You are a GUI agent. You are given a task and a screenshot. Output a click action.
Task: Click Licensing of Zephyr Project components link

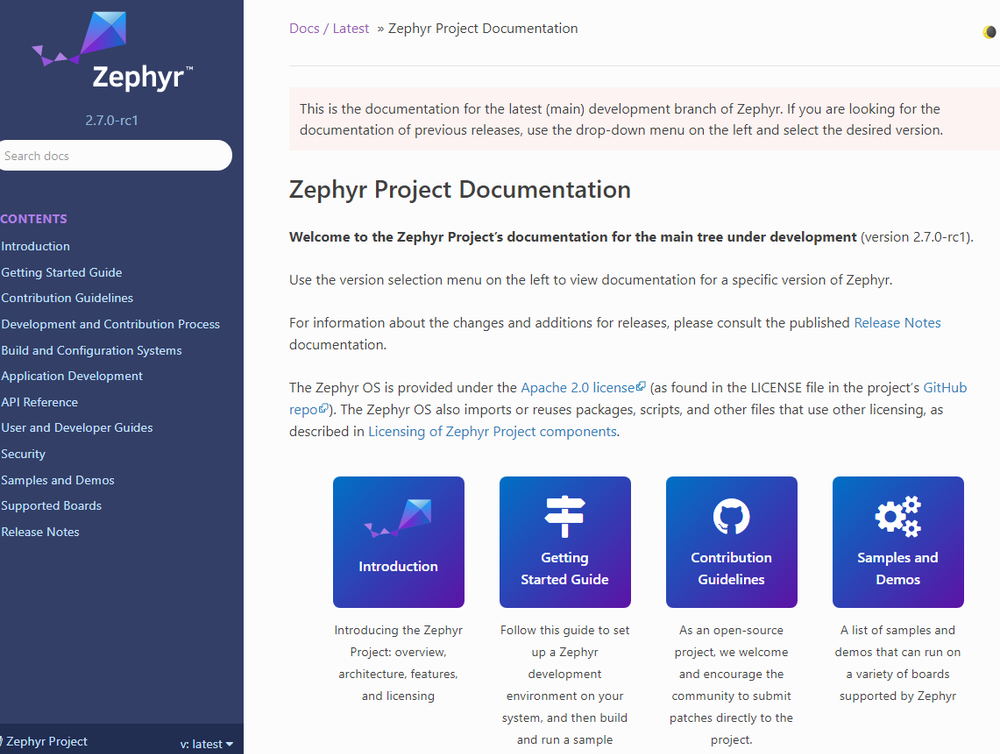[x=491, y=431]
